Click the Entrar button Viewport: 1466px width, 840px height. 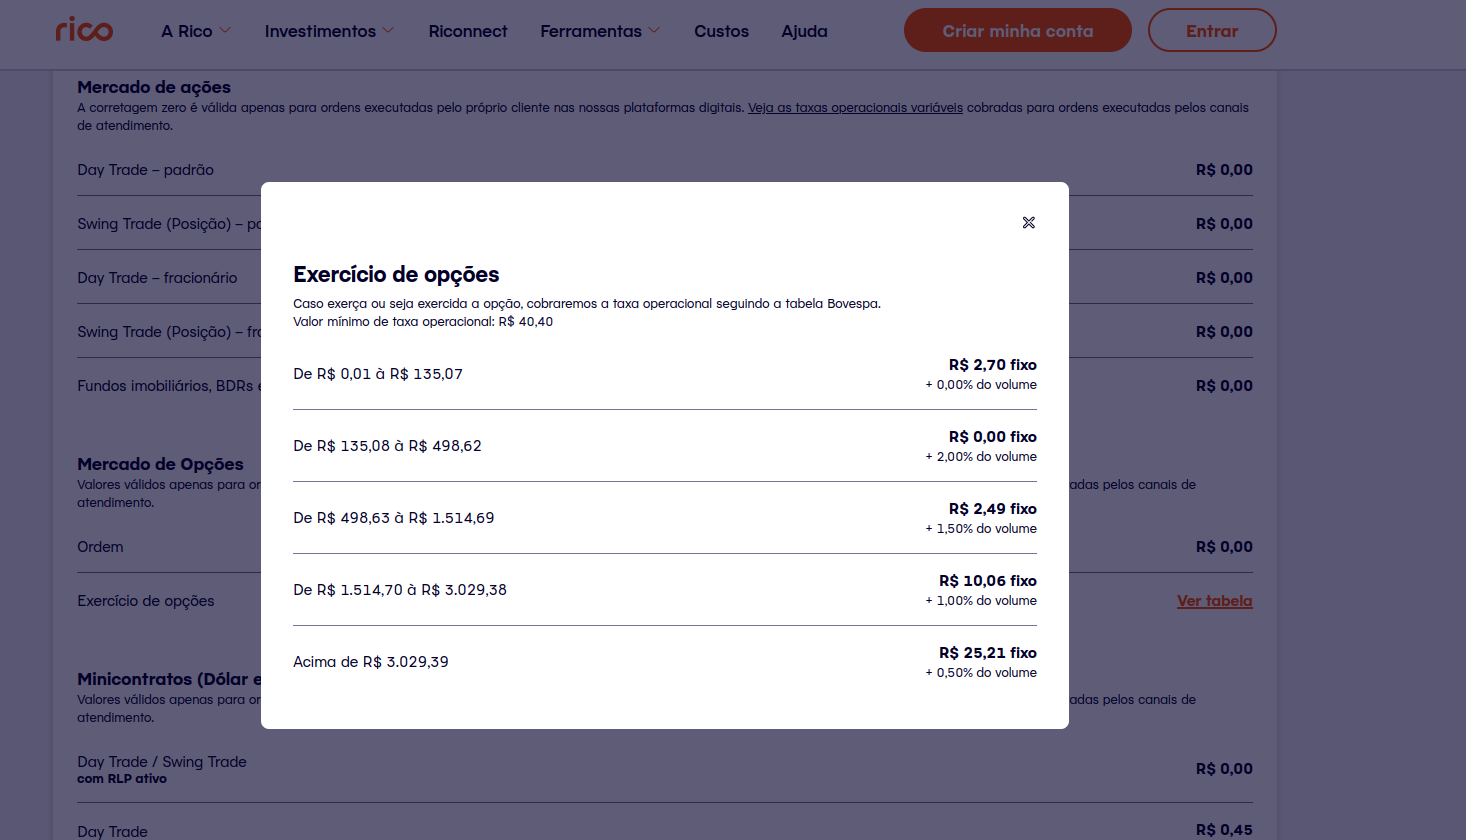point(1212,30)
